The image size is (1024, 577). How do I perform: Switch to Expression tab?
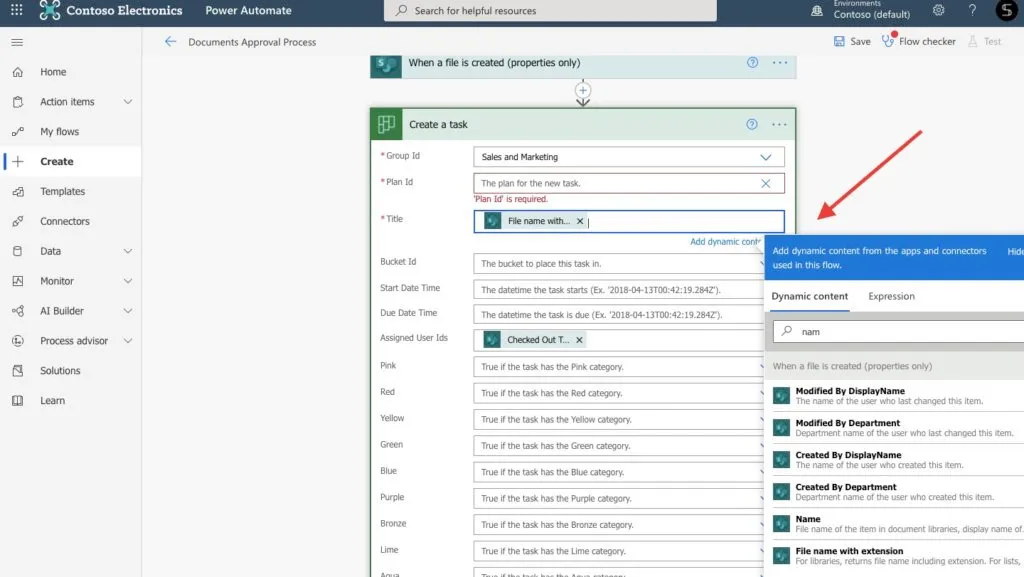click(x=891, y=296)
